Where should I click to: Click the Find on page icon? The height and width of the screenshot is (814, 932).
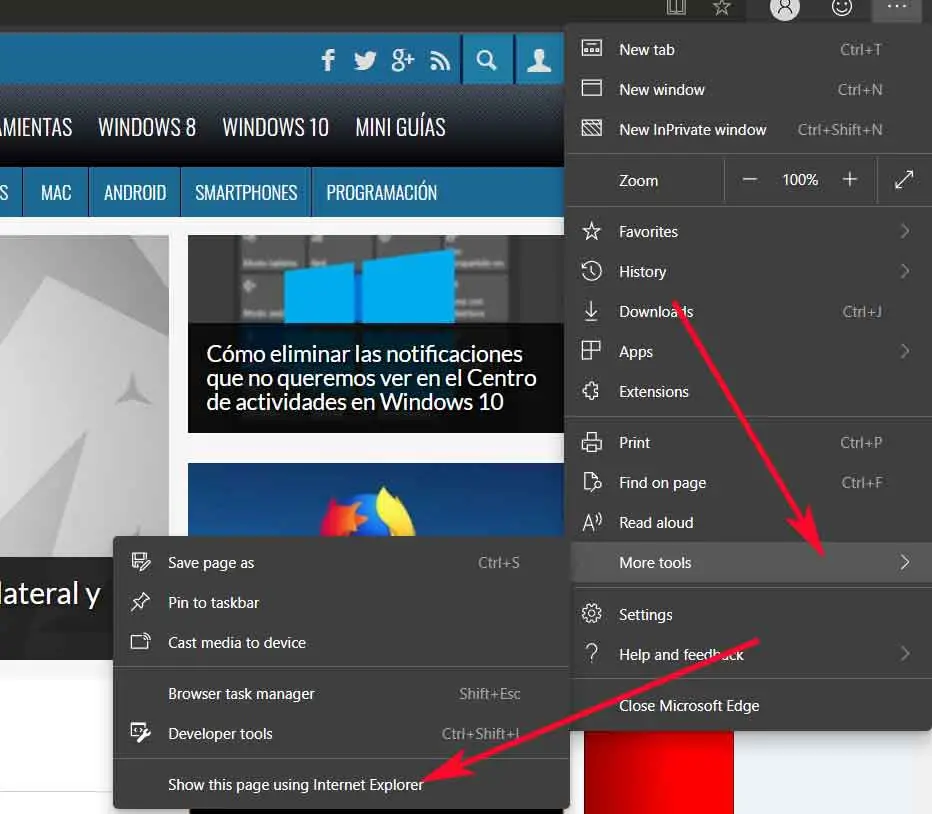[x=592, y=482]
